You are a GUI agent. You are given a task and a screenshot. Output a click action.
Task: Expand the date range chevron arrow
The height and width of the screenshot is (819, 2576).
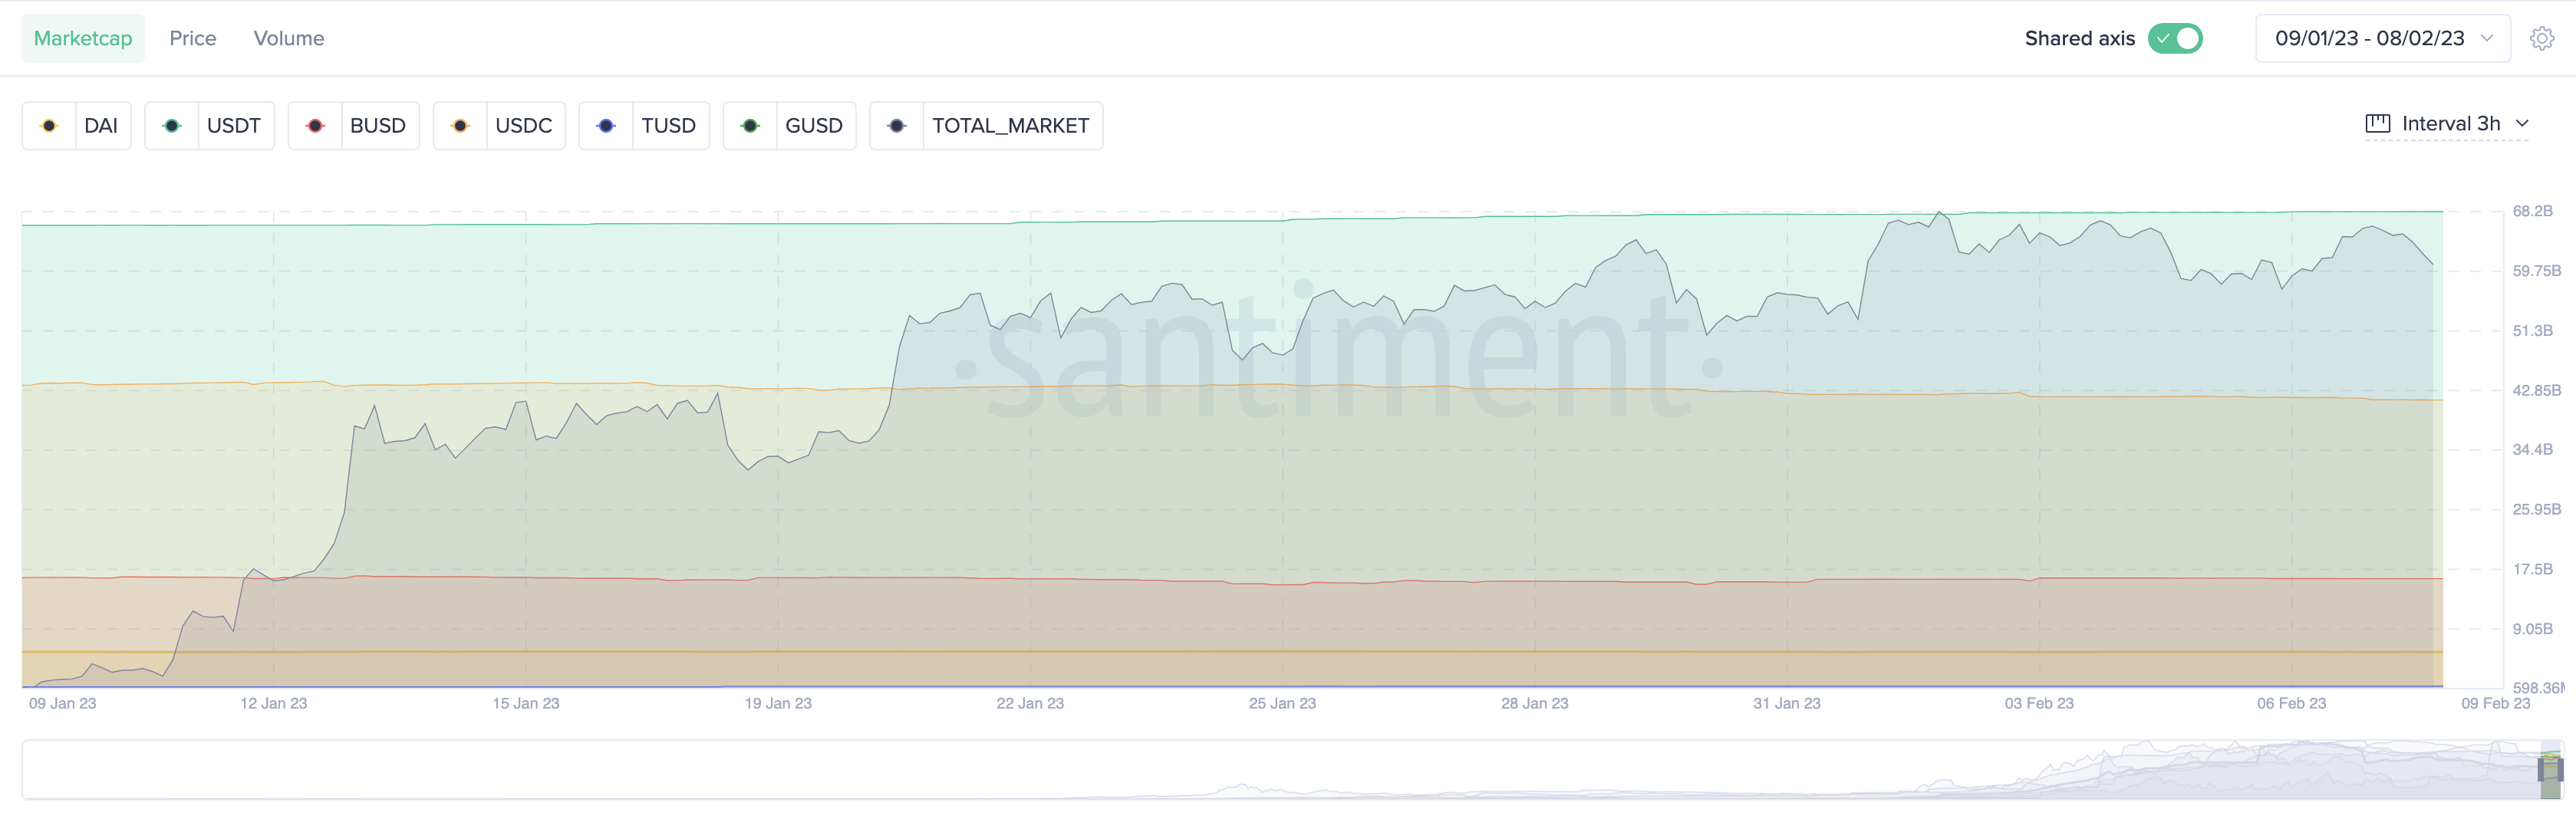click(x=2487, y=39)
